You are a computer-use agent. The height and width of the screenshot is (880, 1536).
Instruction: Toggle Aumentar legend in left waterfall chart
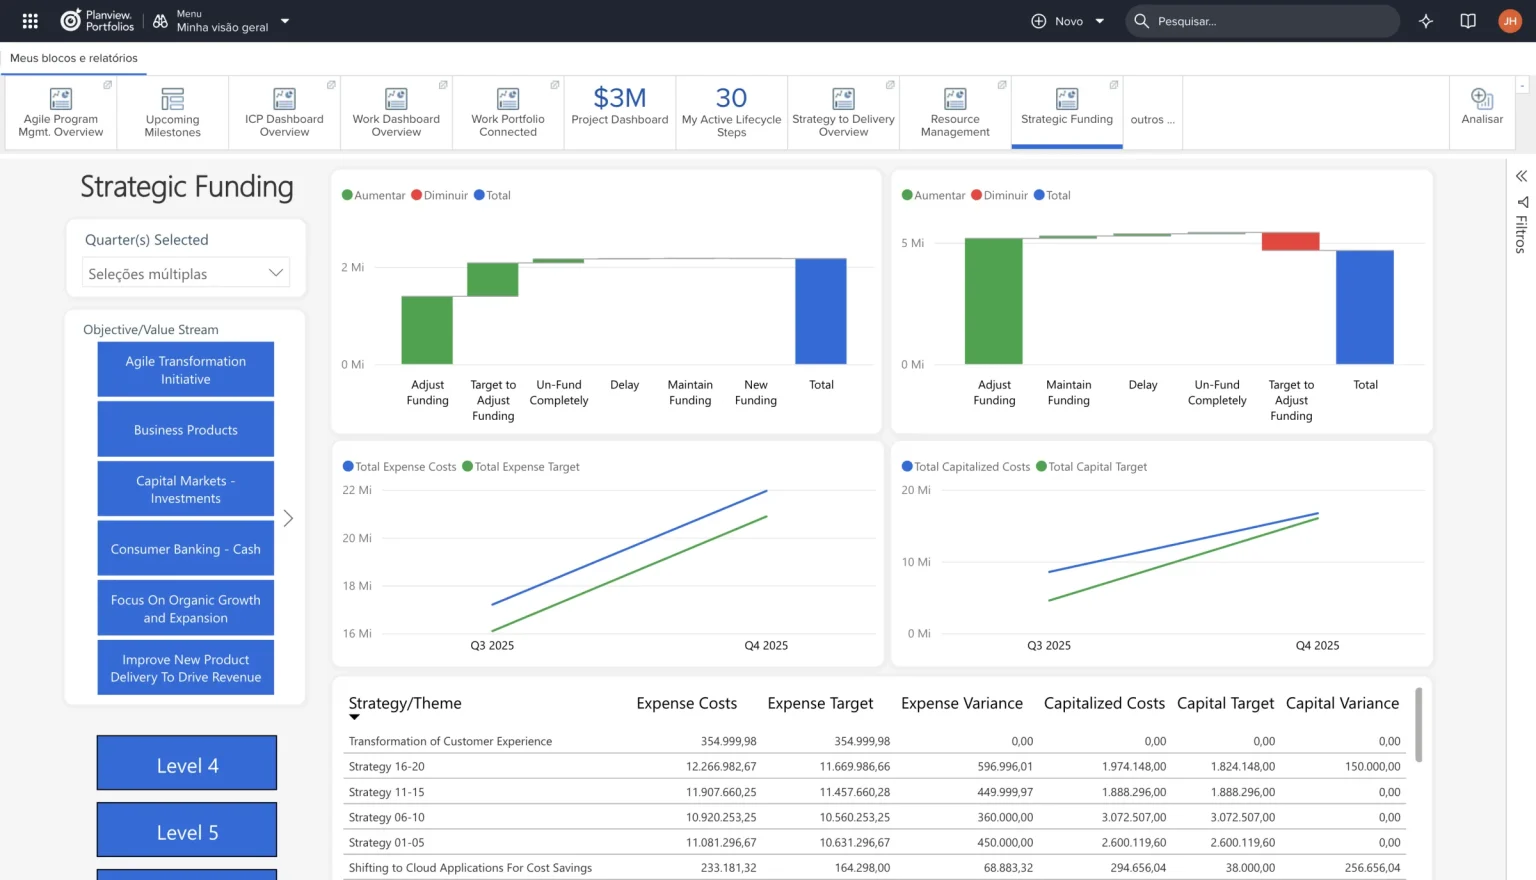click(x=374, y=195)
